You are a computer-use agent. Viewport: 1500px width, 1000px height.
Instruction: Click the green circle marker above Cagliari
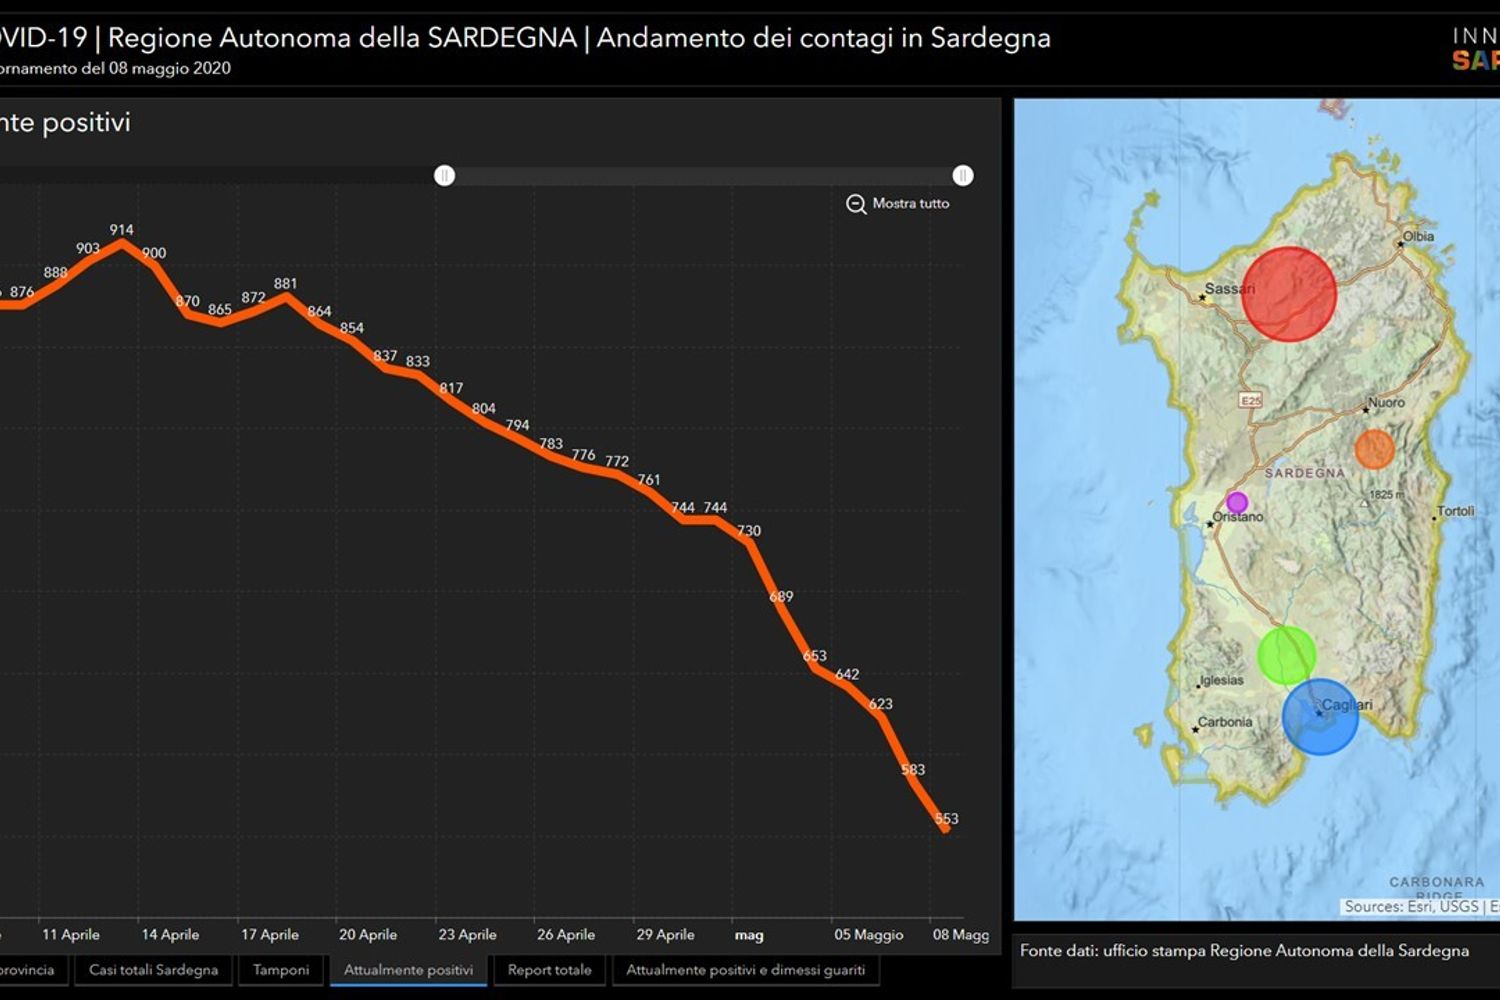[1286, 655]
